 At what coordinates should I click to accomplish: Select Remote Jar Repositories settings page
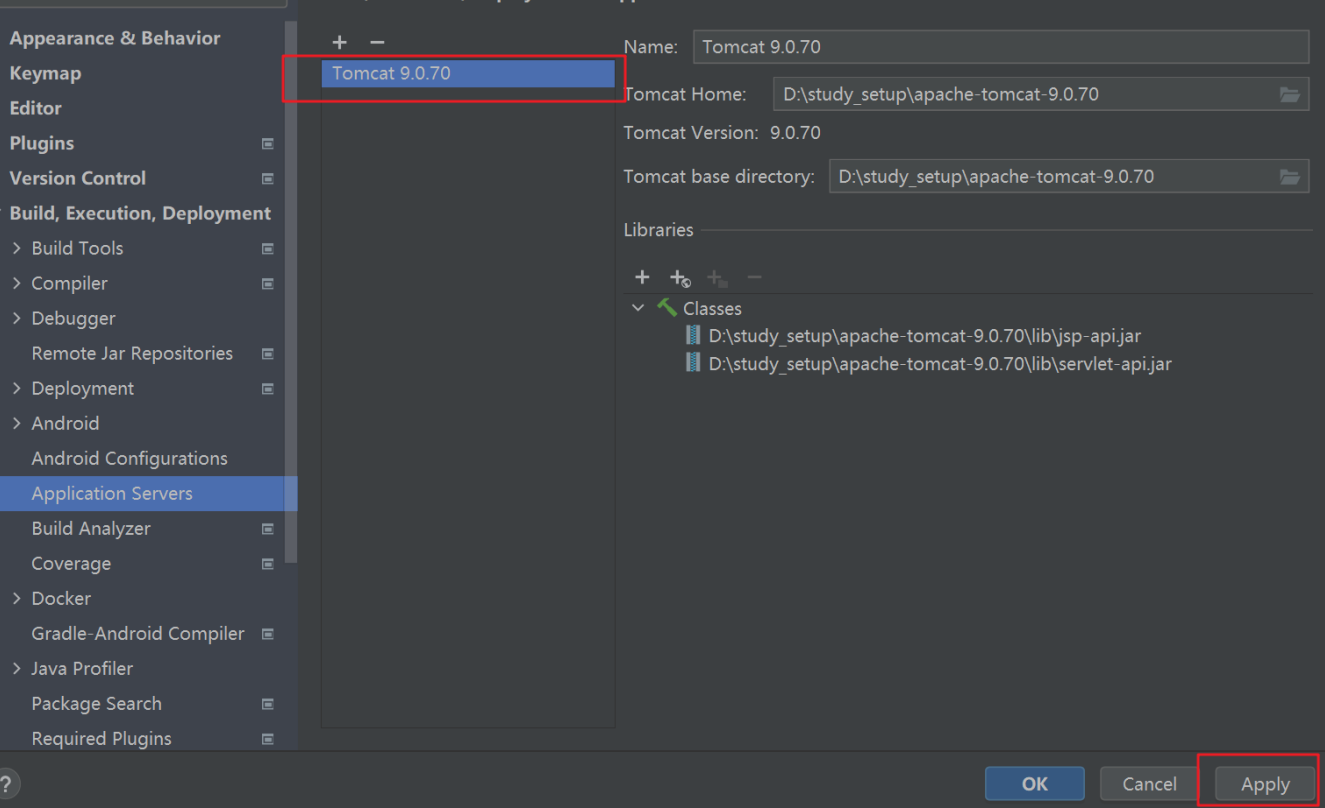(131, 353)
